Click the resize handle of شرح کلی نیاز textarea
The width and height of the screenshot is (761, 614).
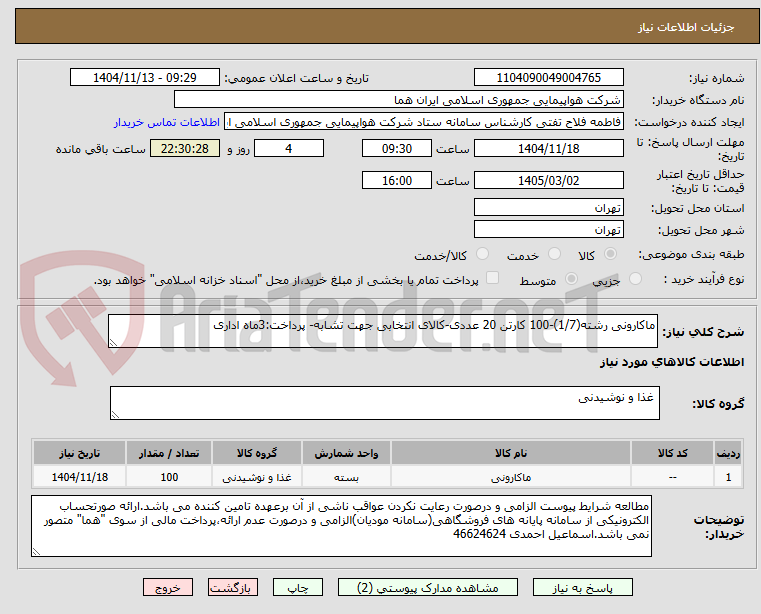(x=113, y=343)
